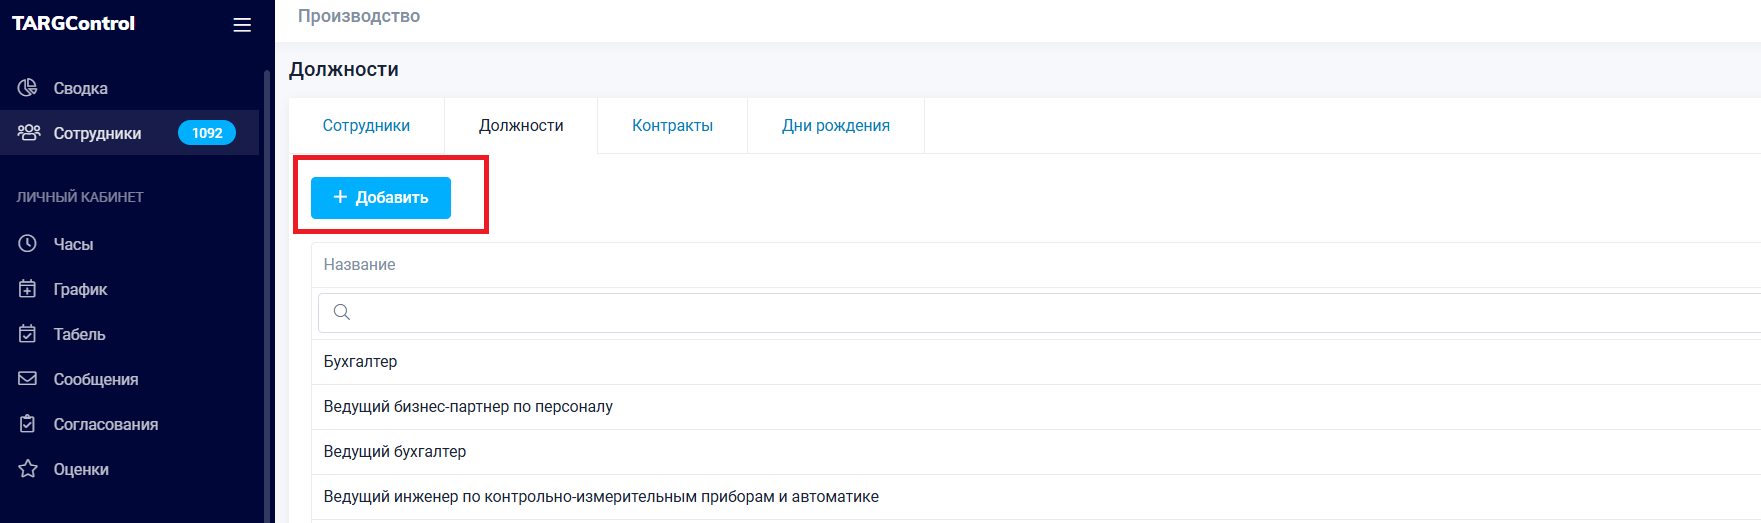Screen dimensions: 1761x523
Task: Click the Сообщения envelope icon
Action: click(28, 379)
